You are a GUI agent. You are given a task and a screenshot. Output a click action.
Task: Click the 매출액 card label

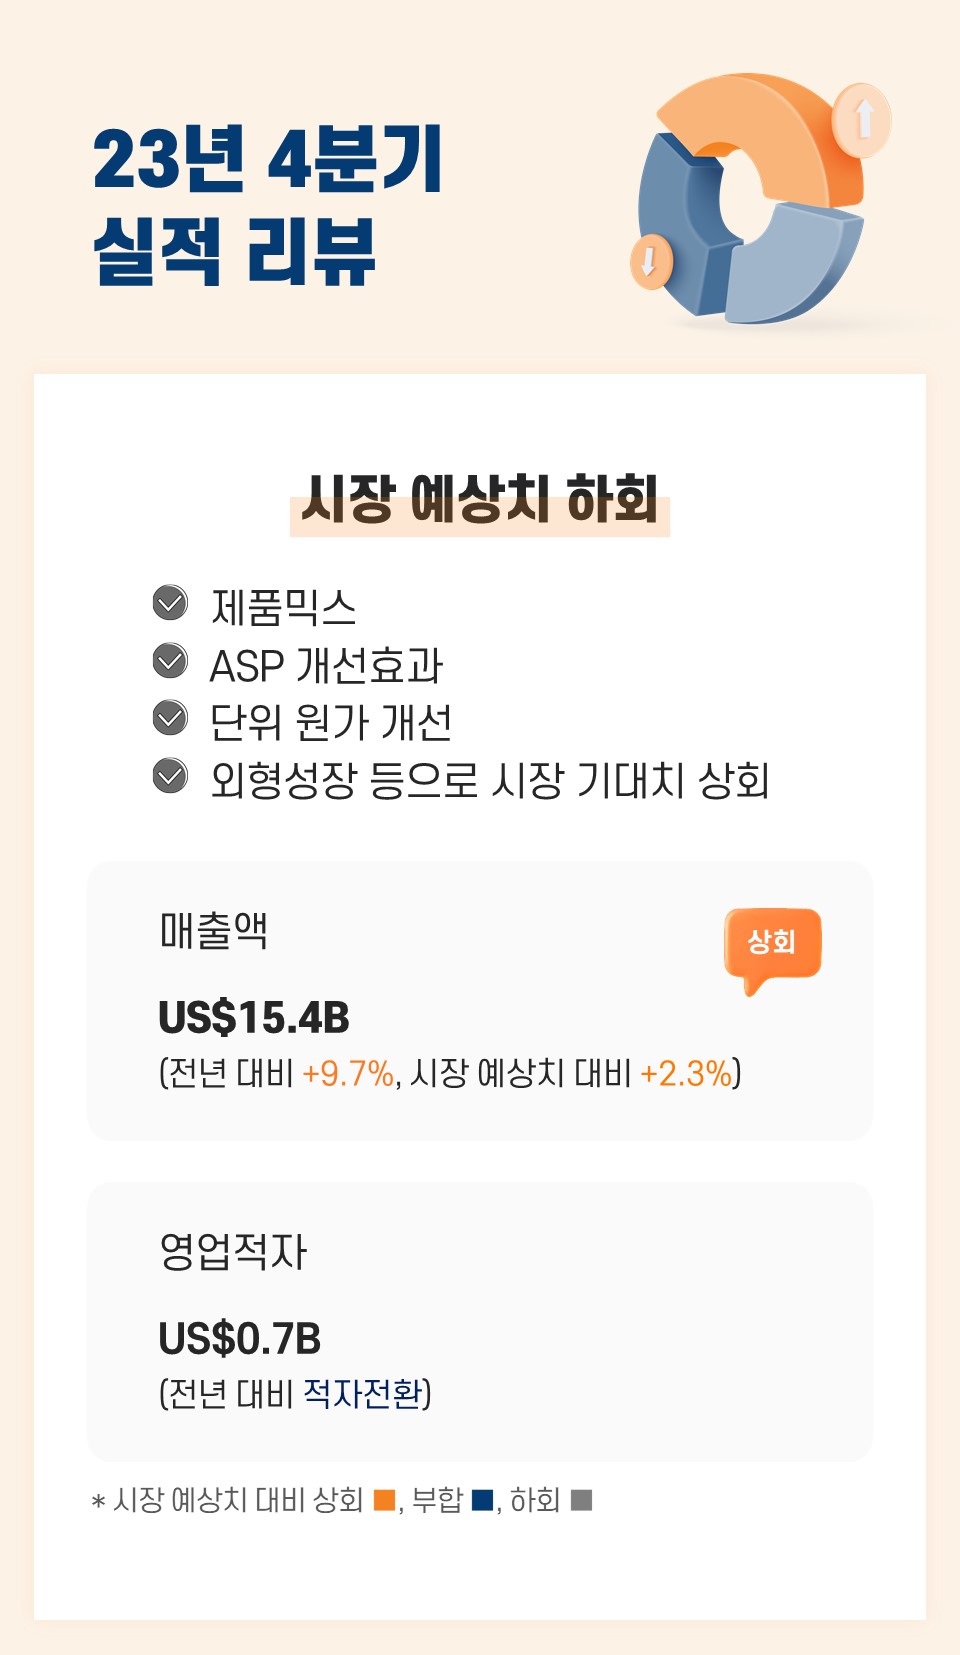pos(213,930)
